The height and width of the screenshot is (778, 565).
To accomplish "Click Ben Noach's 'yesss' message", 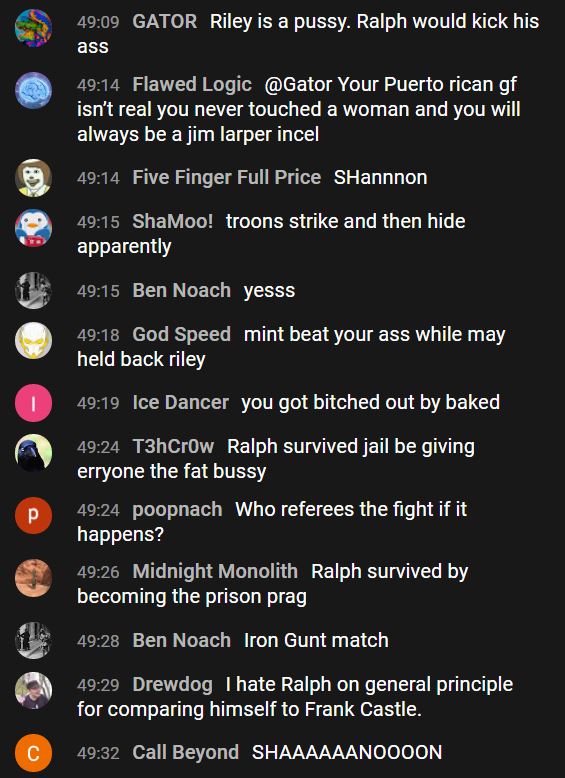I will (x=269, y=291).
